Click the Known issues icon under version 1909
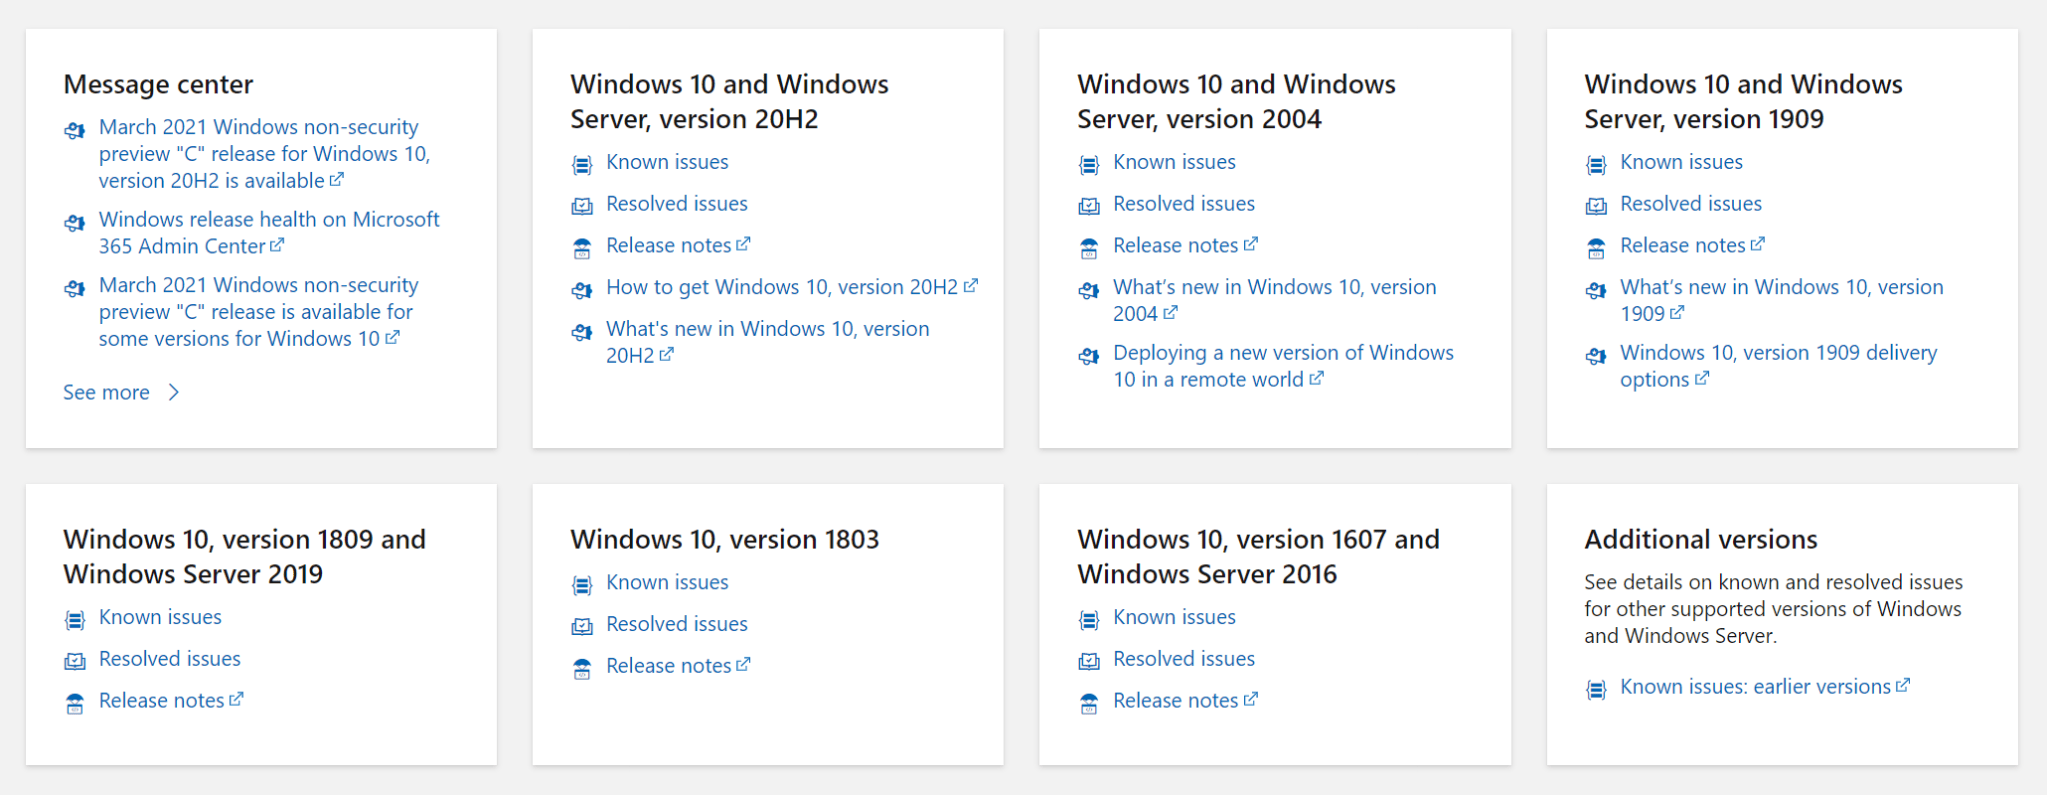2047x795 pixels. (x=1596, y=165)
